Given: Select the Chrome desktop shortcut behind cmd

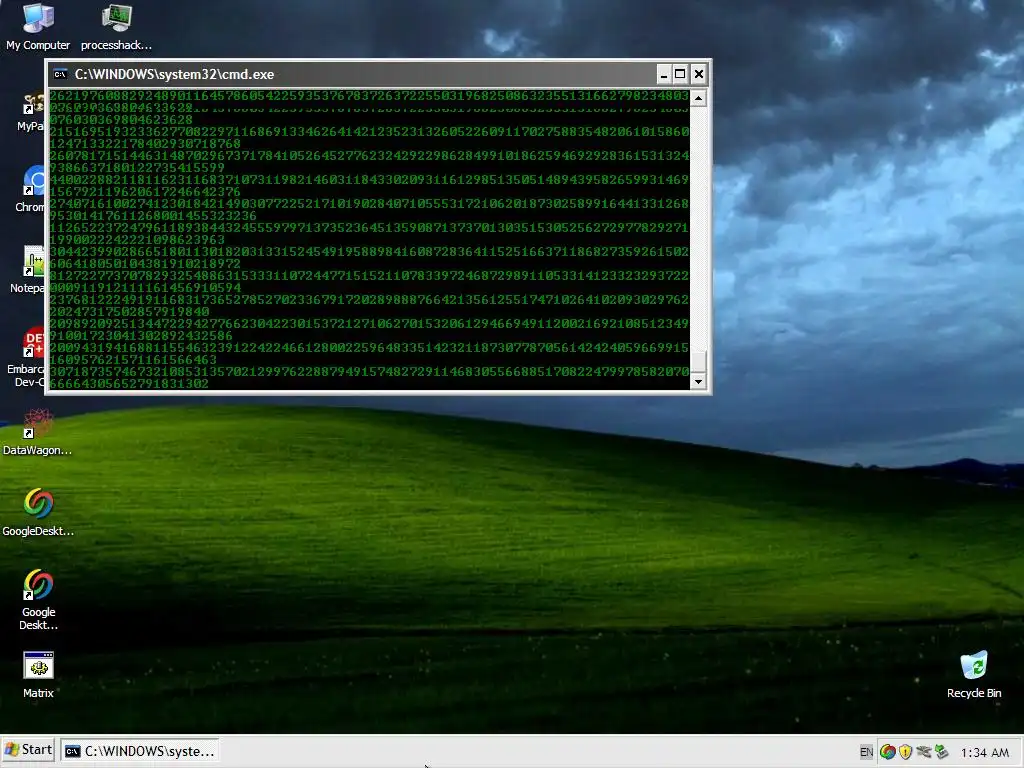Looking at the screenshot, I should tap(30, 189).
